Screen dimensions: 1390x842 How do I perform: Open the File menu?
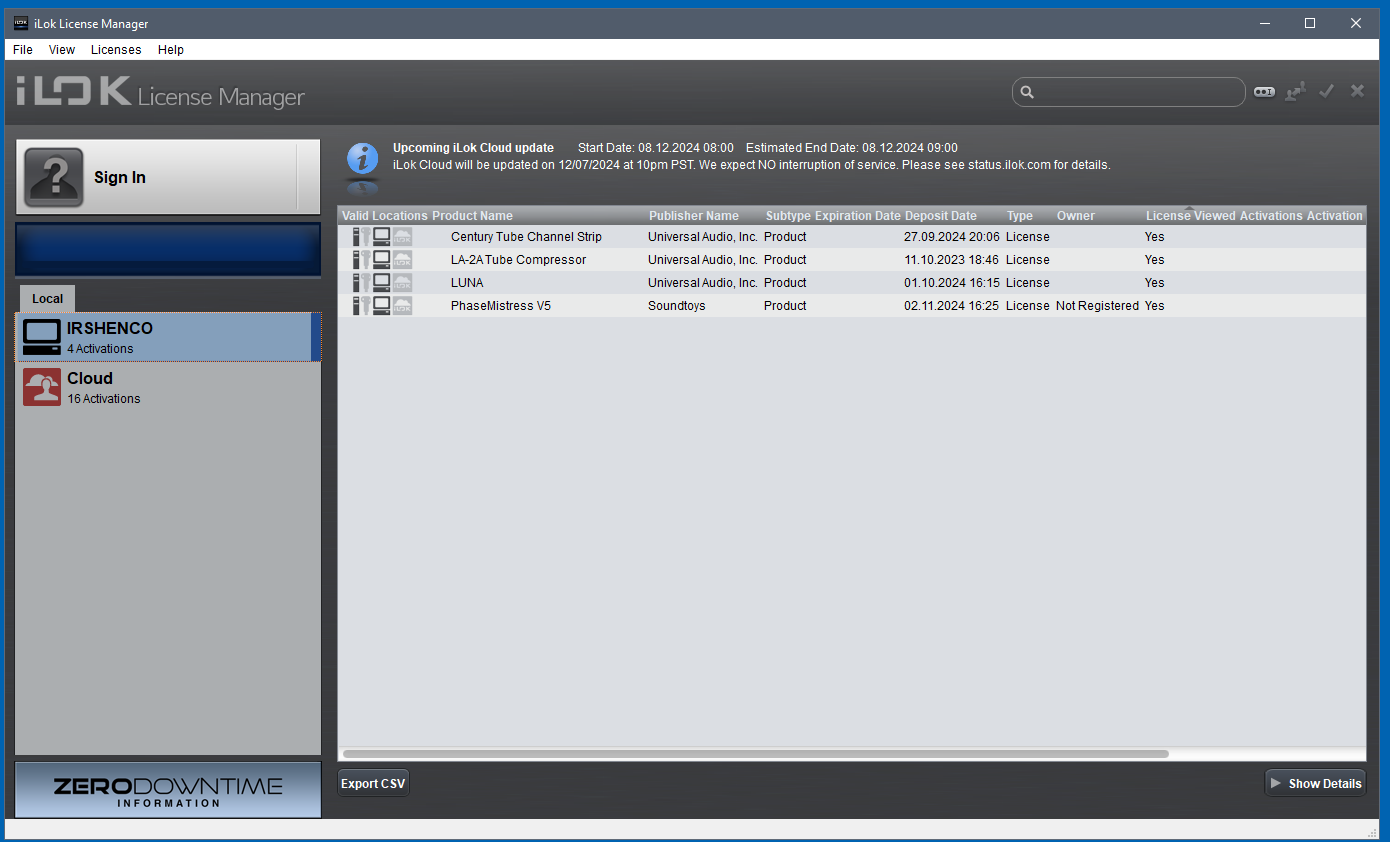23,50
